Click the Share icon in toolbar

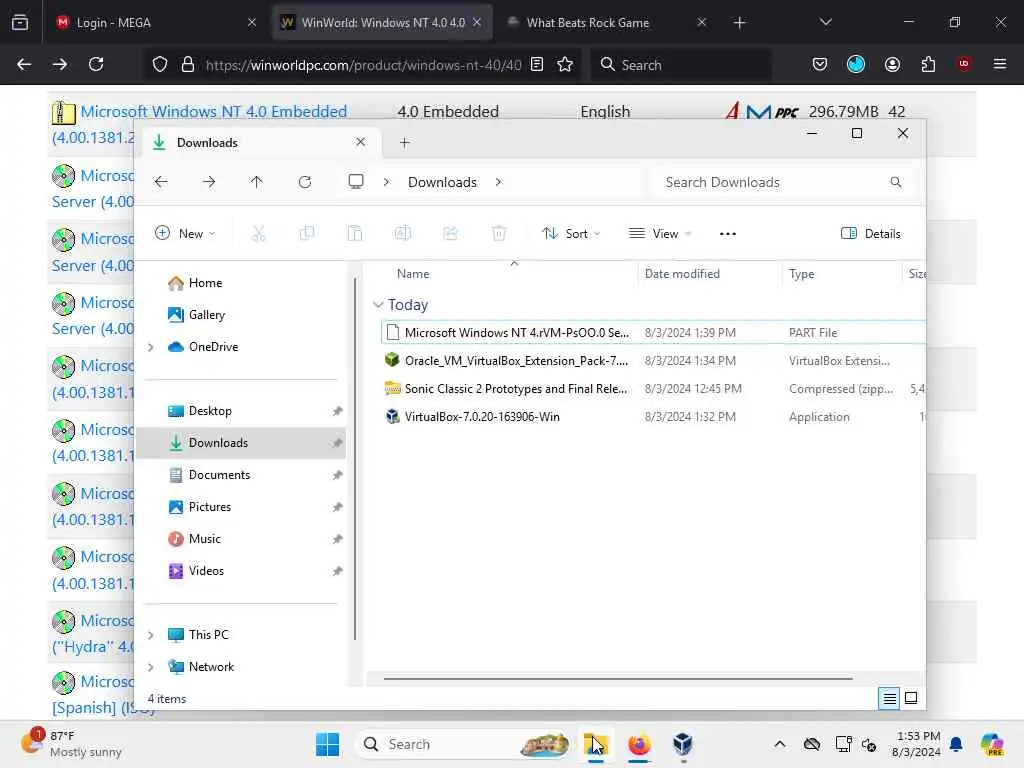point(450,233)
